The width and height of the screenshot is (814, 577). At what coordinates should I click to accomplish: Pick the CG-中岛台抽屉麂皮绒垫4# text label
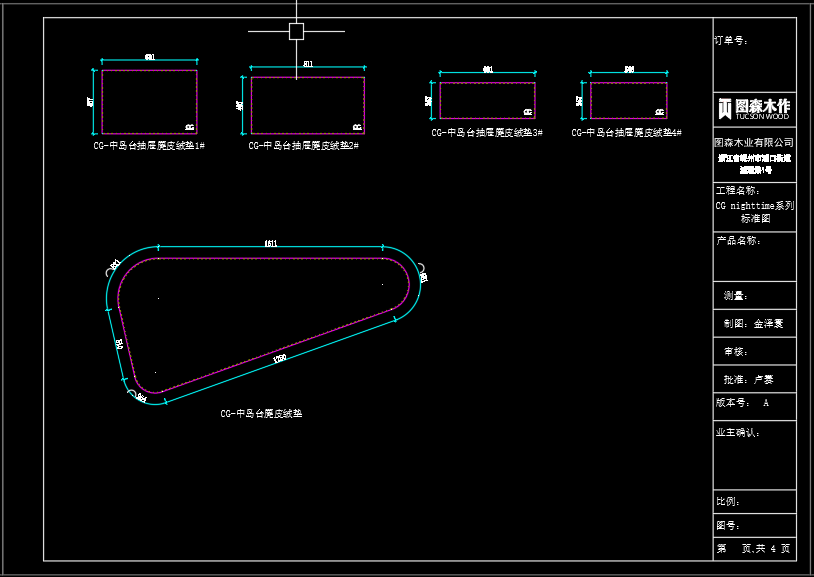click(626, 132)
